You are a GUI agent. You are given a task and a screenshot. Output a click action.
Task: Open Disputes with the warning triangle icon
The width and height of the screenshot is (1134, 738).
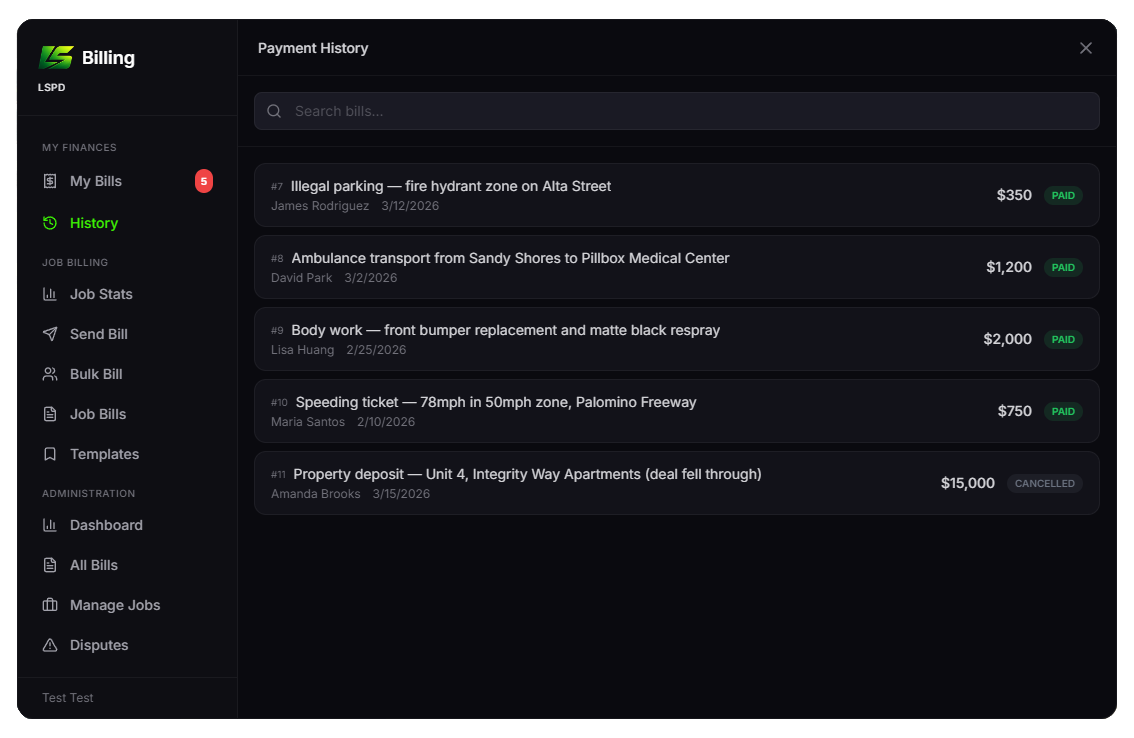coord(49,644)
